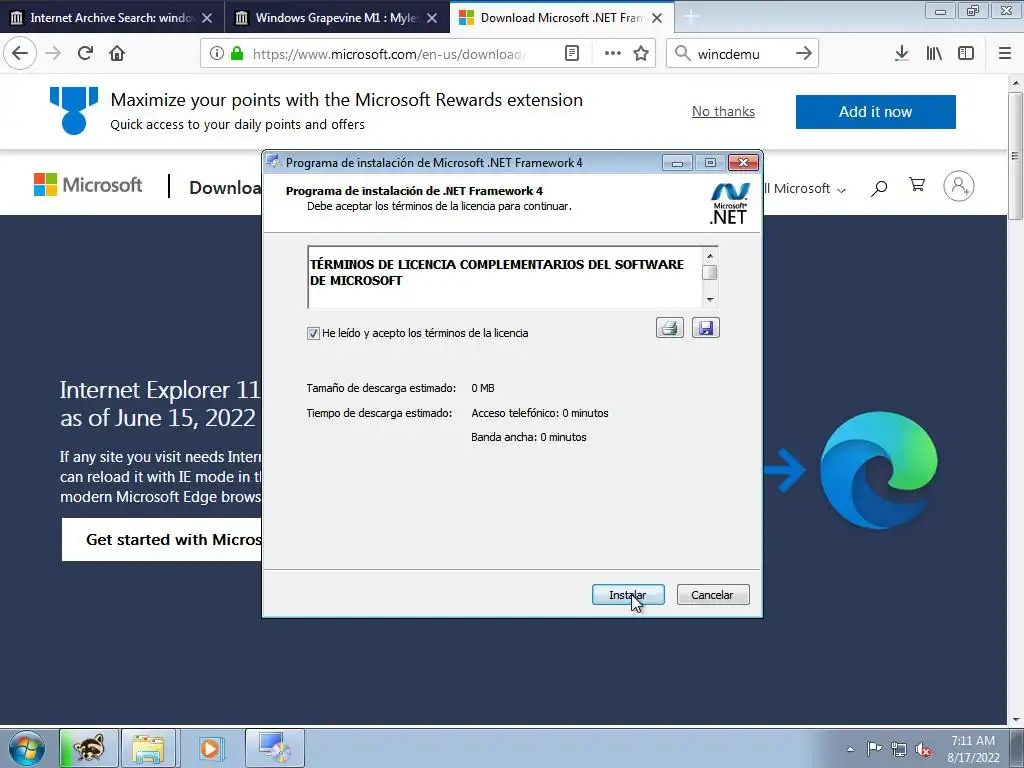Click the account sign-in avatar icon
Viewport: 1024px width, 768px height.
959,186
